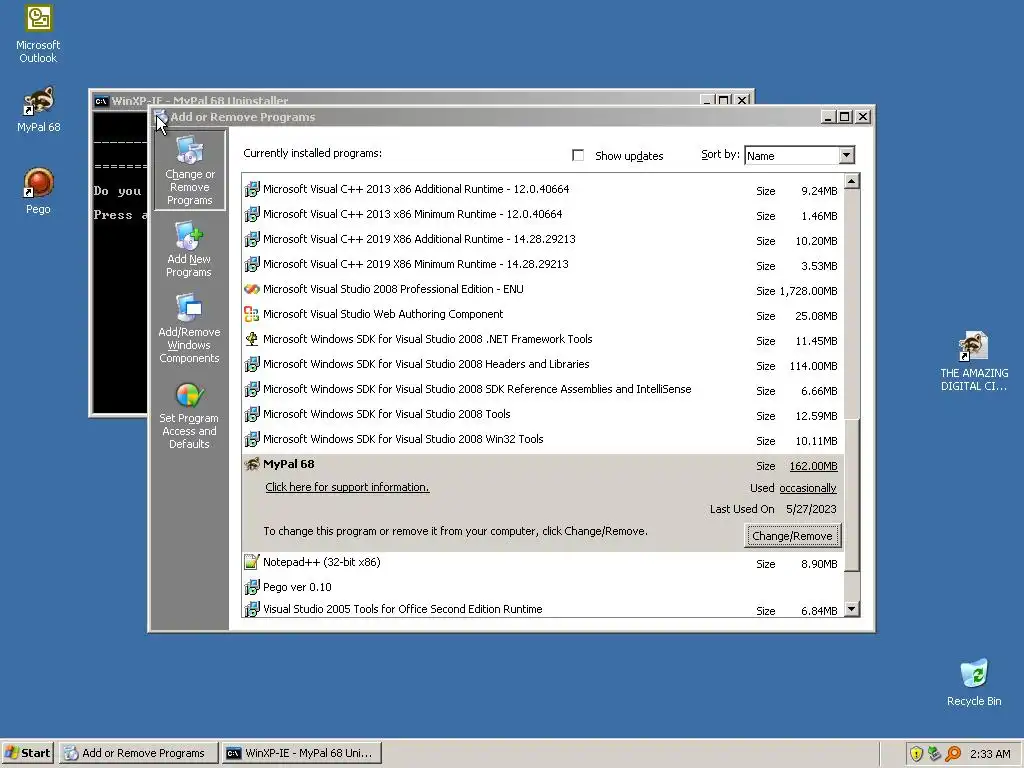The height and width of the screenshot is (768, 1024).
Task: Click scrollbar up arrow in programs list
Action: click(852, 181)
